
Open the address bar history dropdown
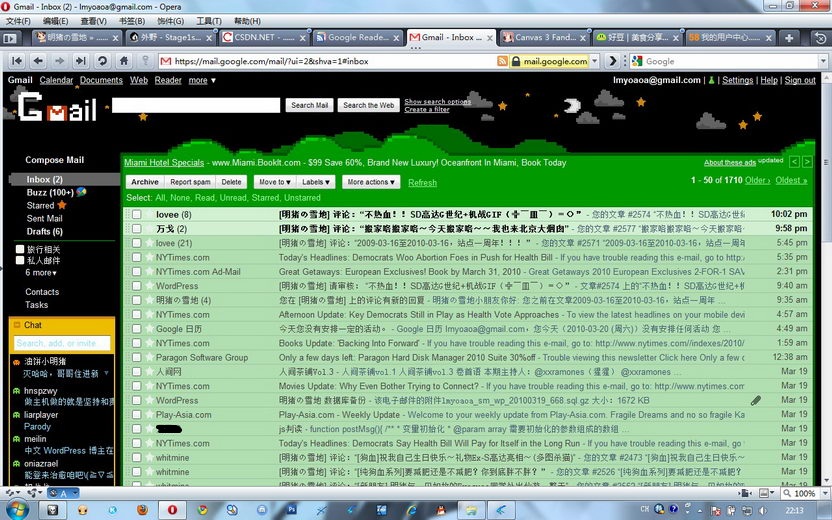click(x=595, y=61)
